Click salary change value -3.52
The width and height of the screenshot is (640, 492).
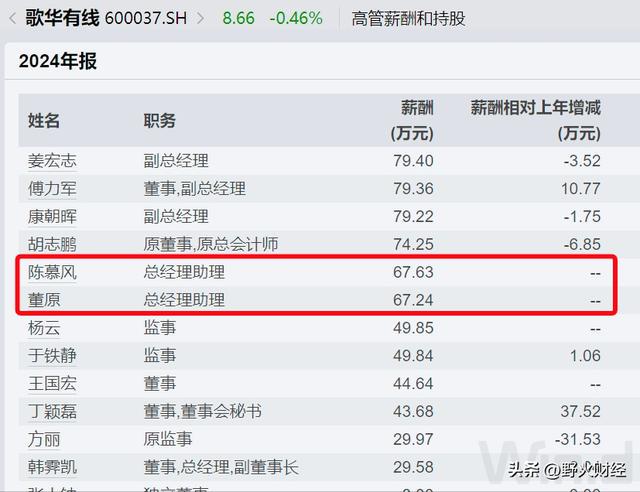pyautogui.click(x=582, y=161)
